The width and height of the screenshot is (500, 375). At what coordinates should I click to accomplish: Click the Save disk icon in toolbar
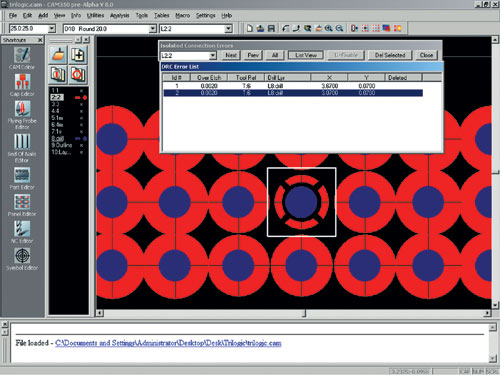272,28
